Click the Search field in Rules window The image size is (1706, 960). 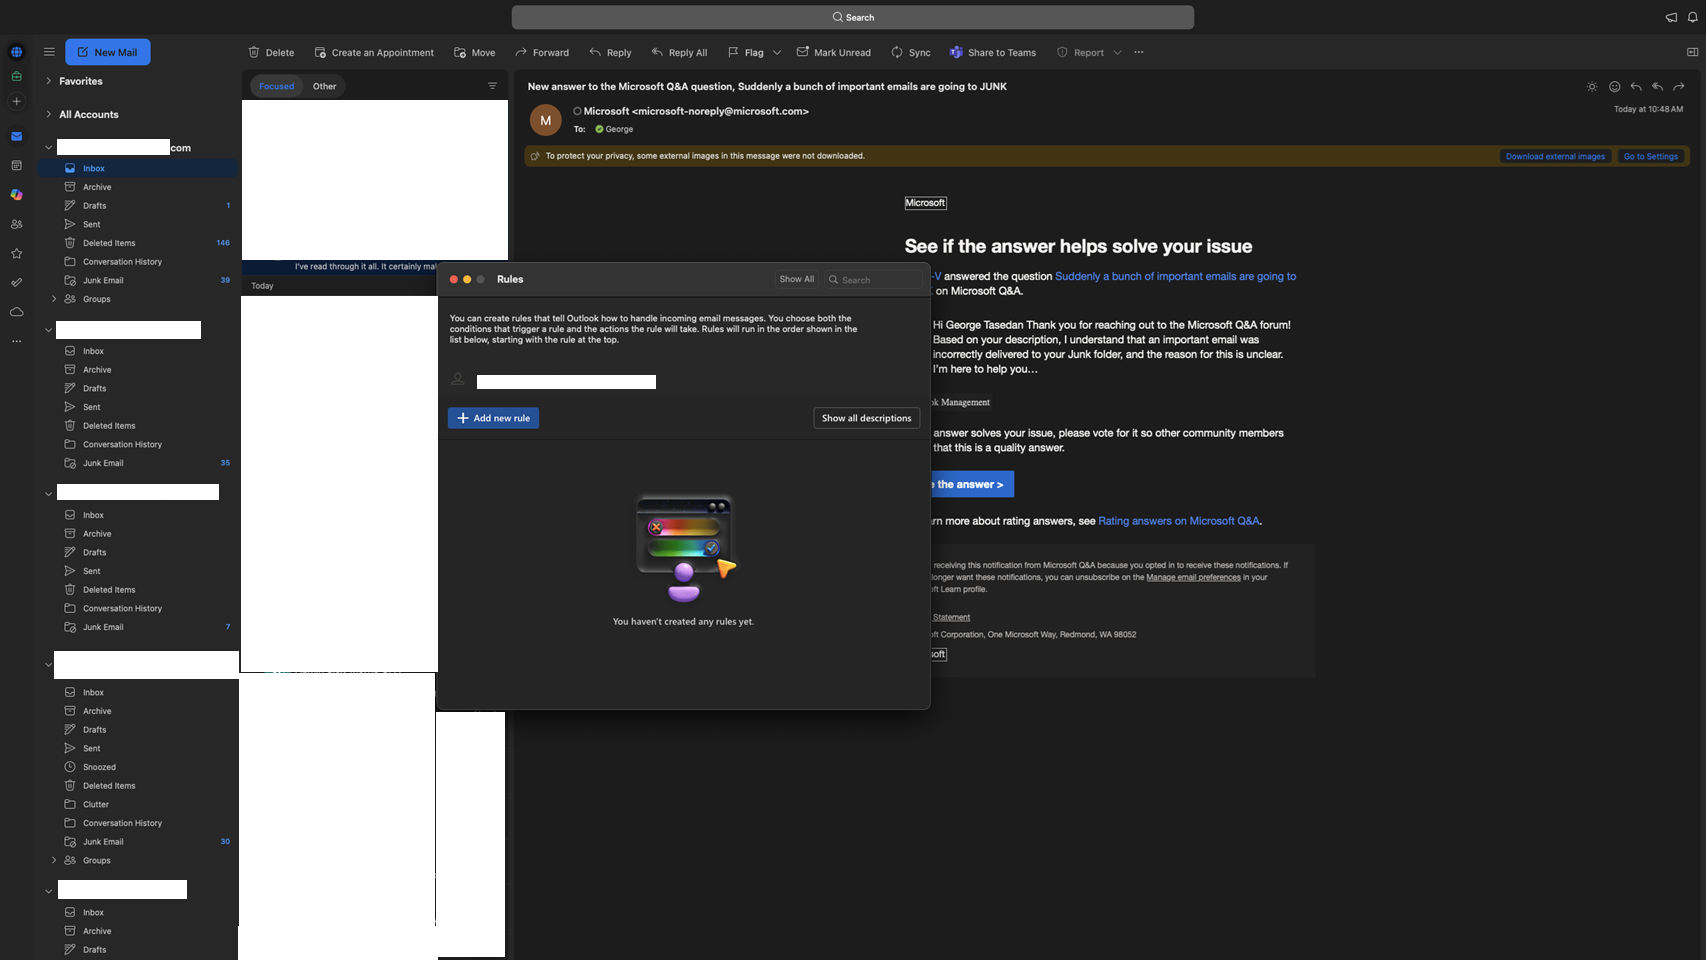pos(873,280)
